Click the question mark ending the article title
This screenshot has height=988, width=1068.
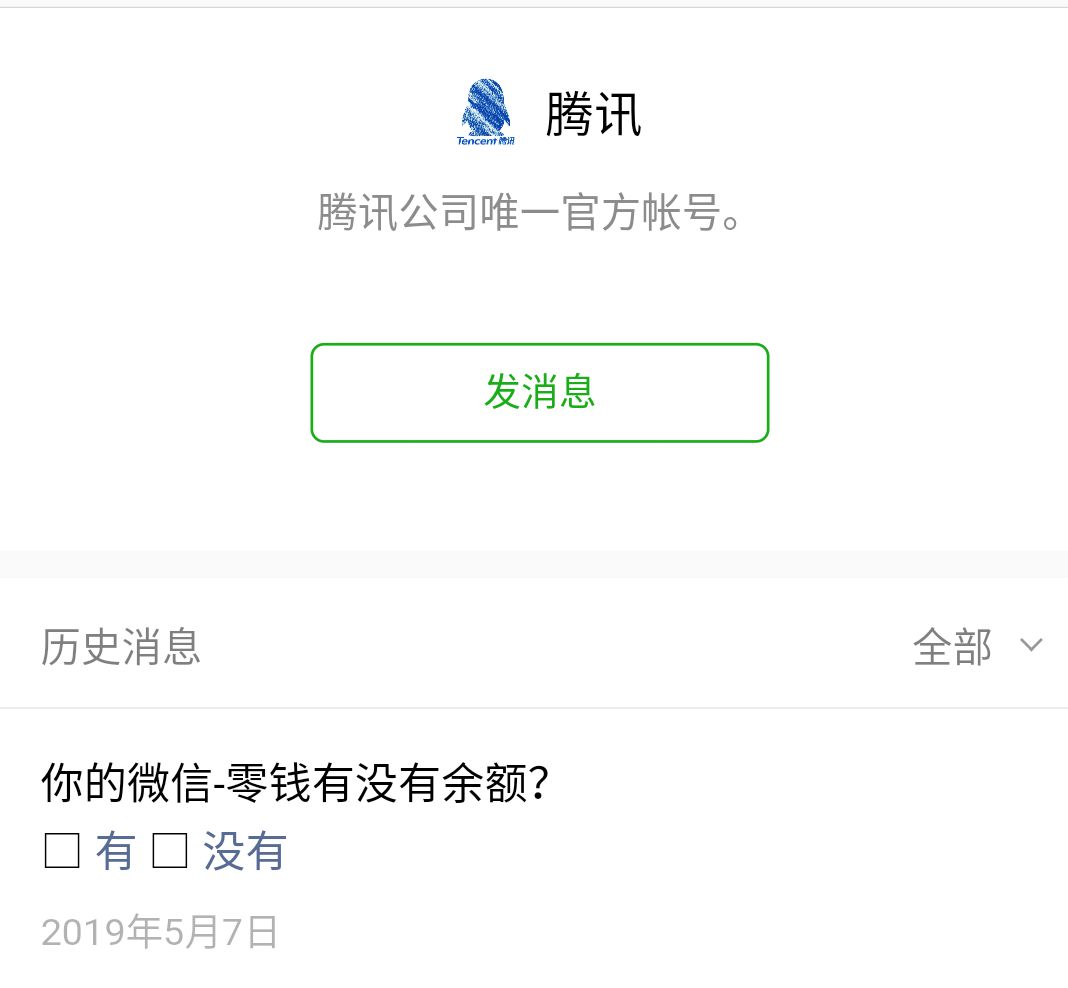coord(539,783)
